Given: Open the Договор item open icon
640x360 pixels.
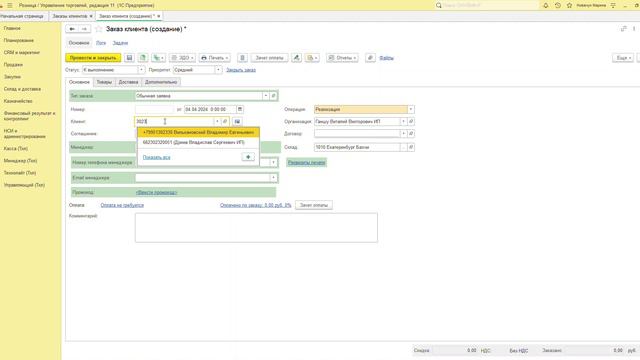Looking at the screenshot, I should point(411,133).
